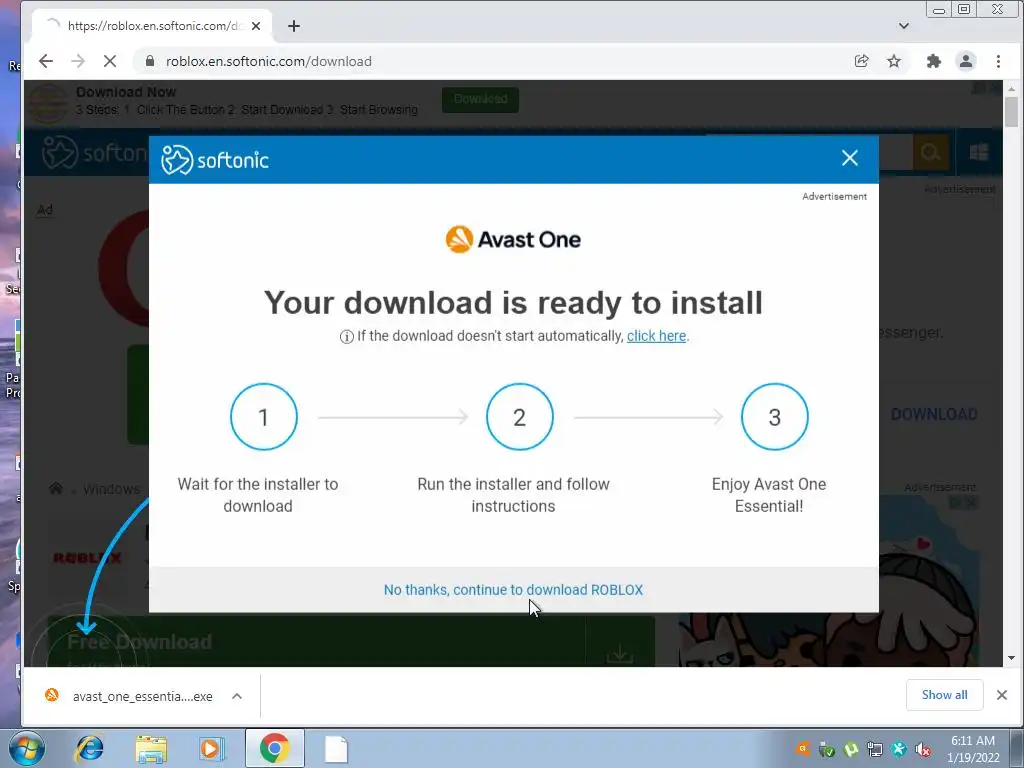This screenshot has width=1024, height=768.
Task: Open the Chrome extensions puzzle icon
Action: 934,61
